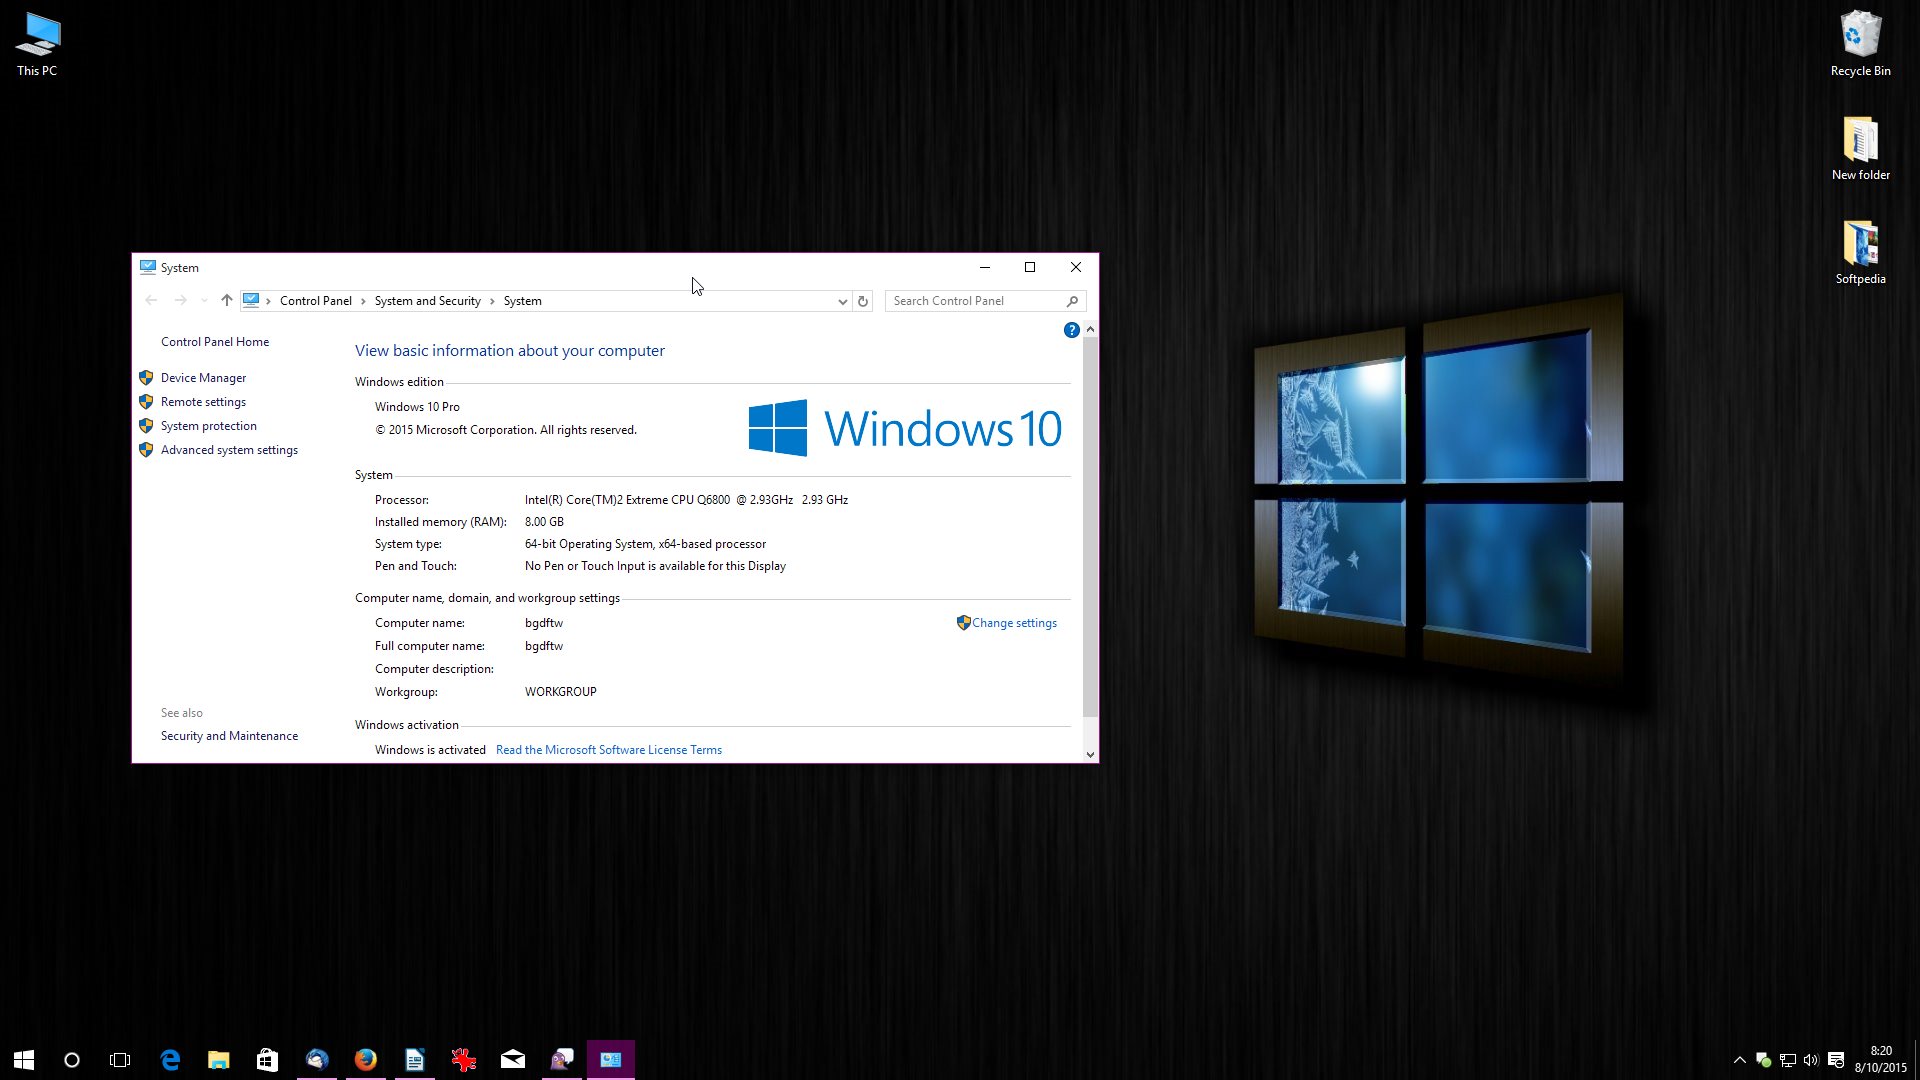Open Security and Maintenance link

click(x=229, y=736)
